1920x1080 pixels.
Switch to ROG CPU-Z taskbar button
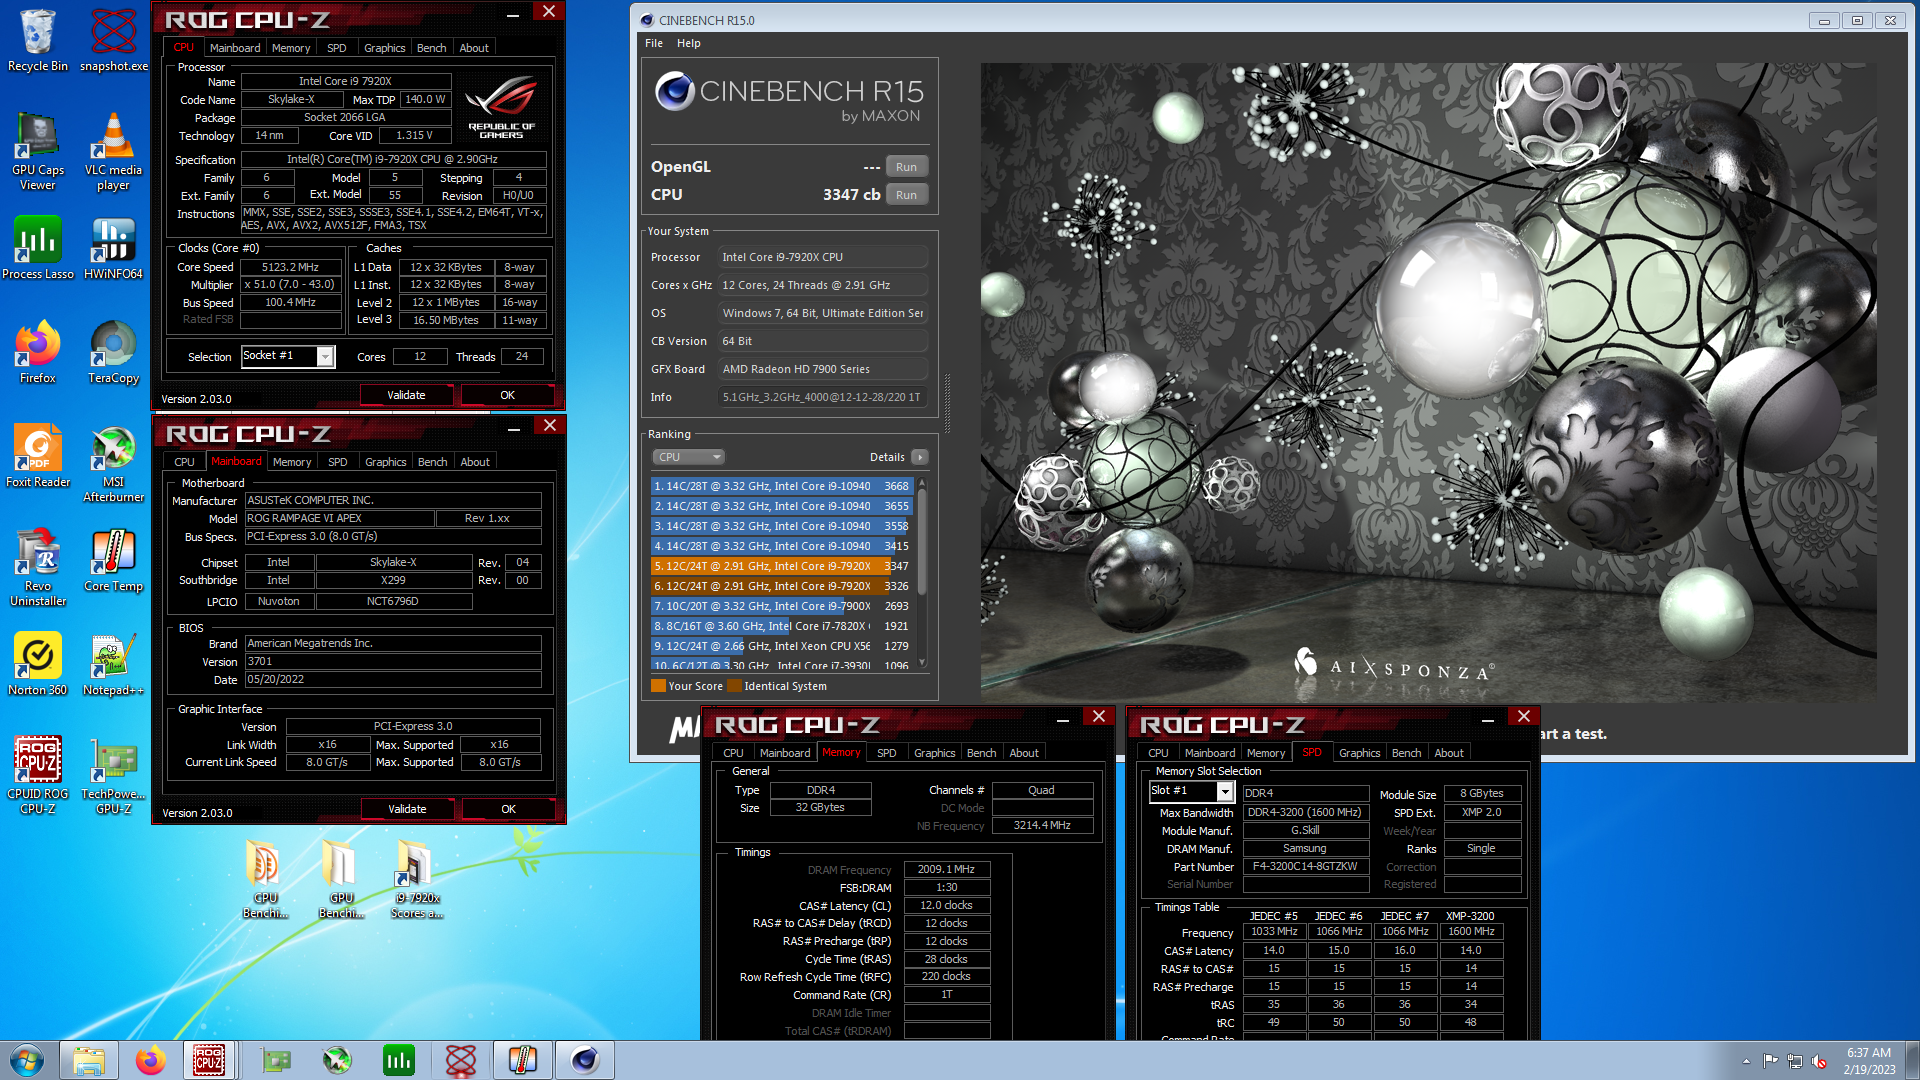tap(209, 1060)
